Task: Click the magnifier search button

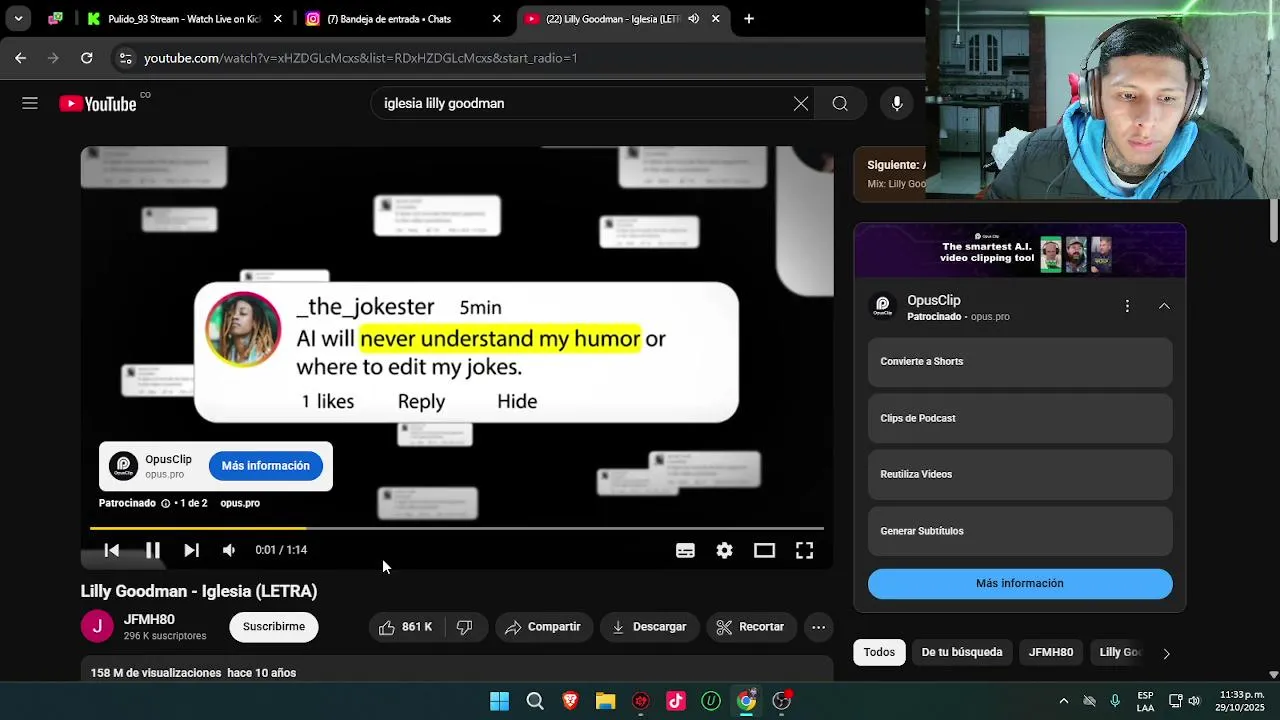Action: pyautogui.click(x=840, y=103)
